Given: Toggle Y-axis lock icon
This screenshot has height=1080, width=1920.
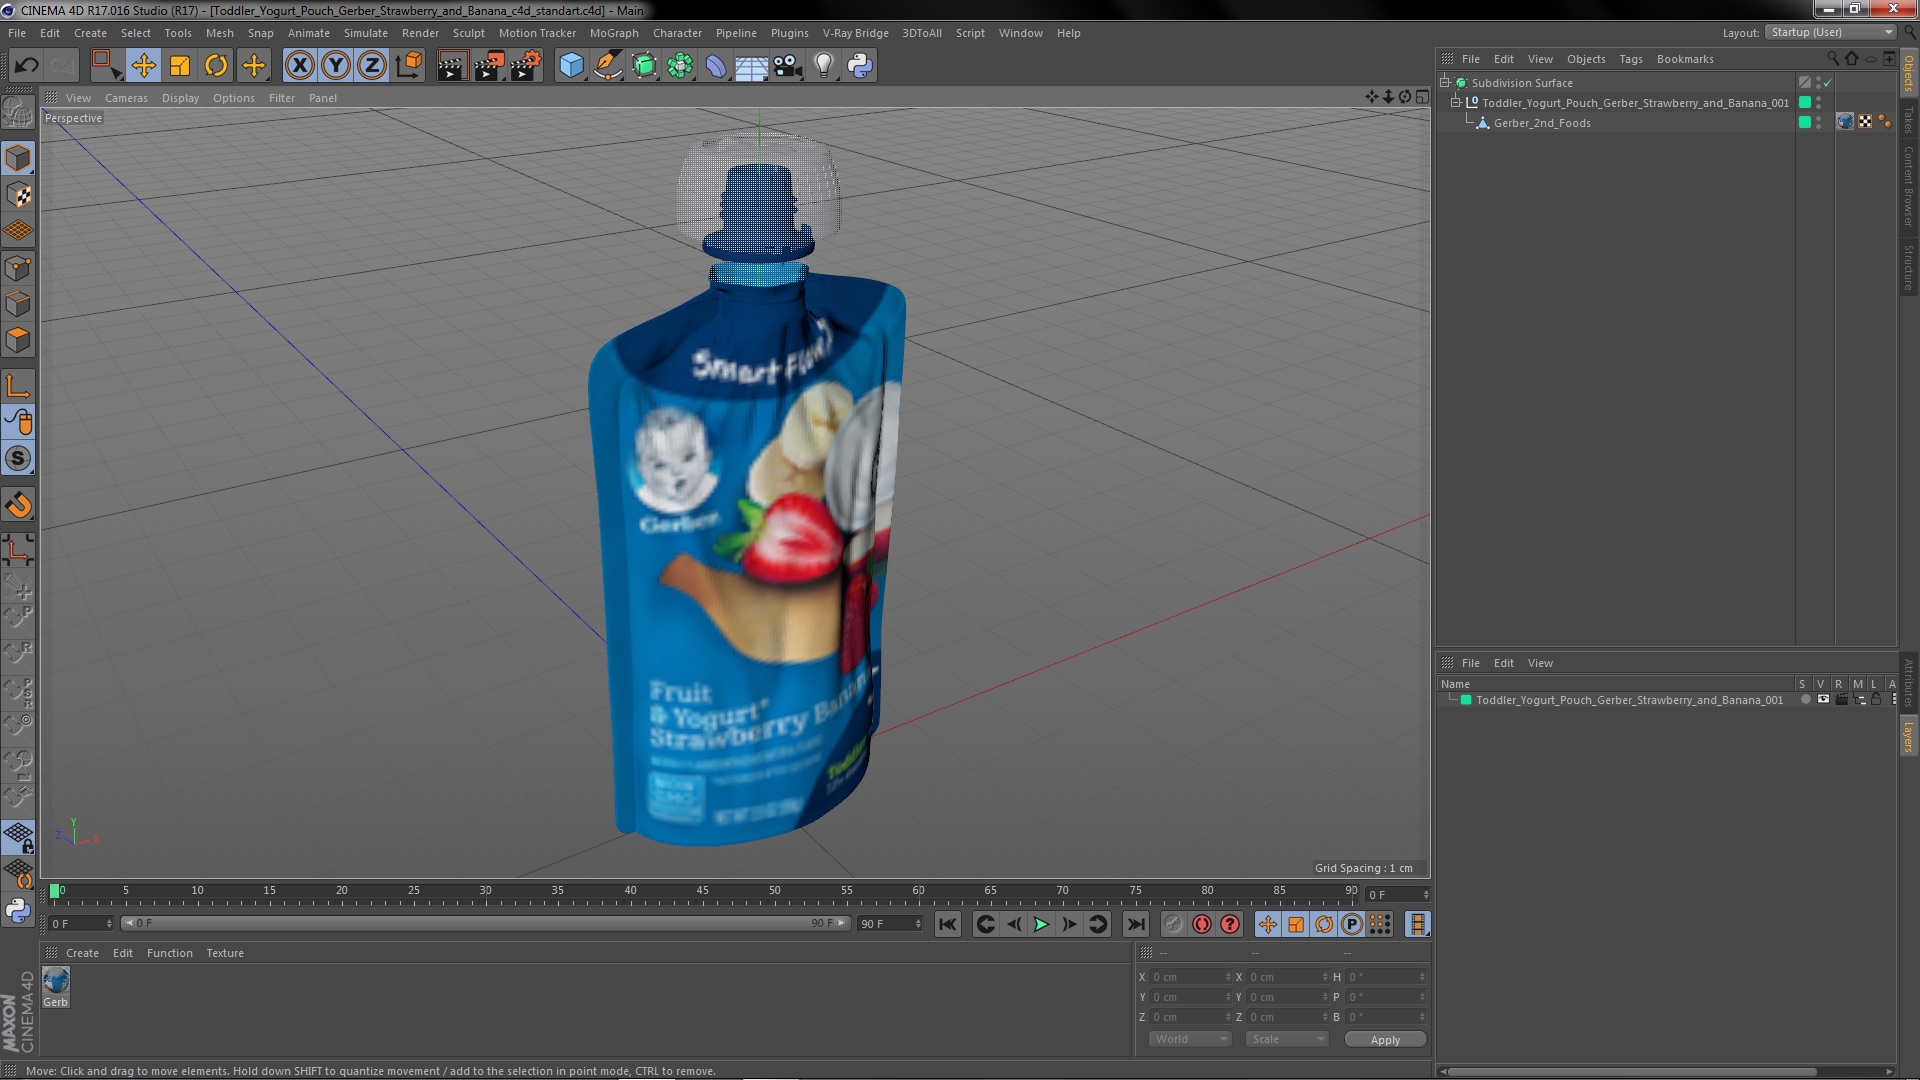Looking at the screenshot, I should tap(336, 66).
